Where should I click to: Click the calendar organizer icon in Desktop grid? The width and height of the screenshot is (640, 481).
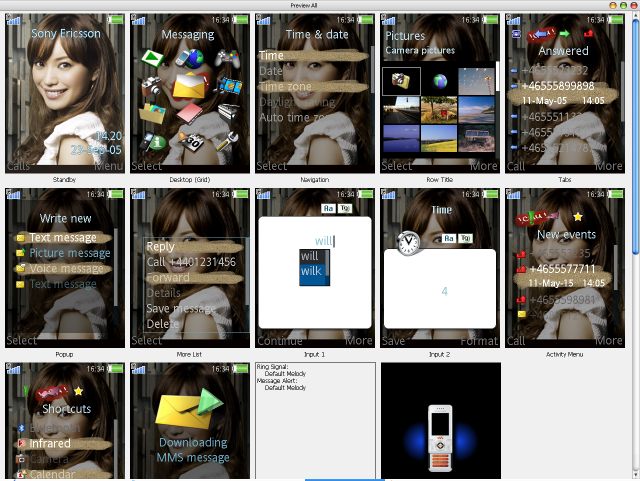(x=190, y=142)
